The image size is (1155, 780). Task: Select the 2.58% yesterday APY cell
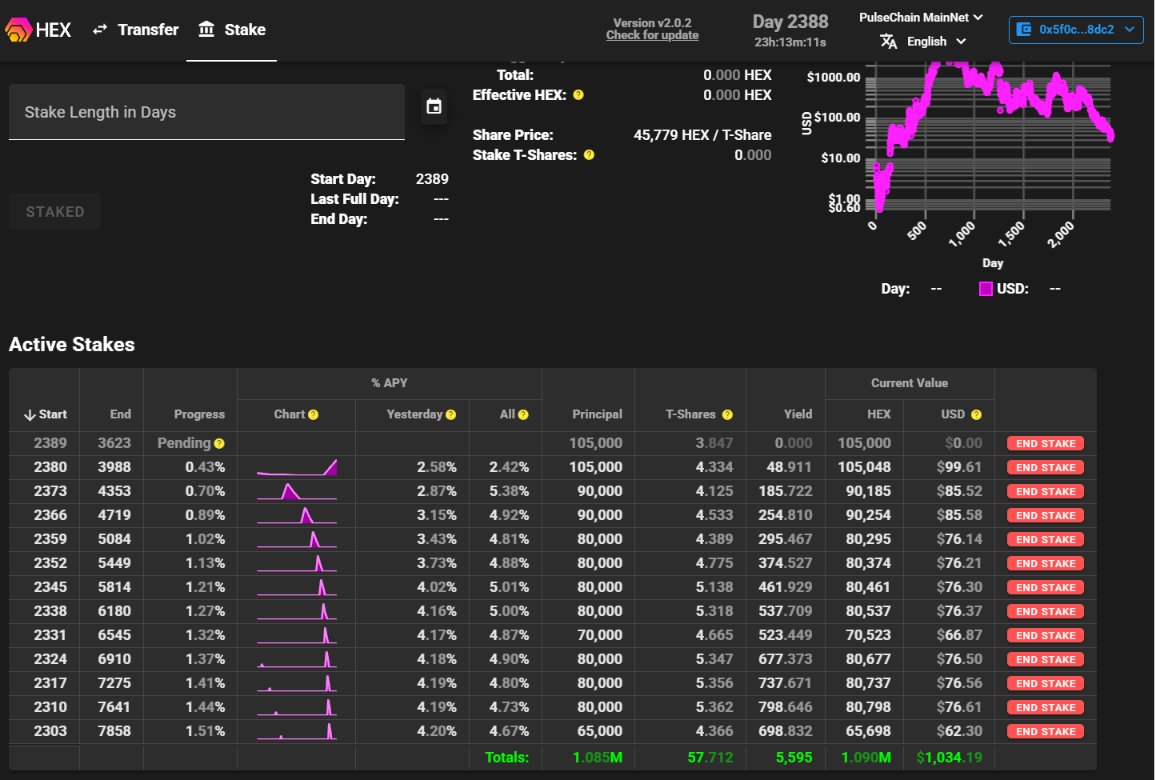(x=436, y=467)
